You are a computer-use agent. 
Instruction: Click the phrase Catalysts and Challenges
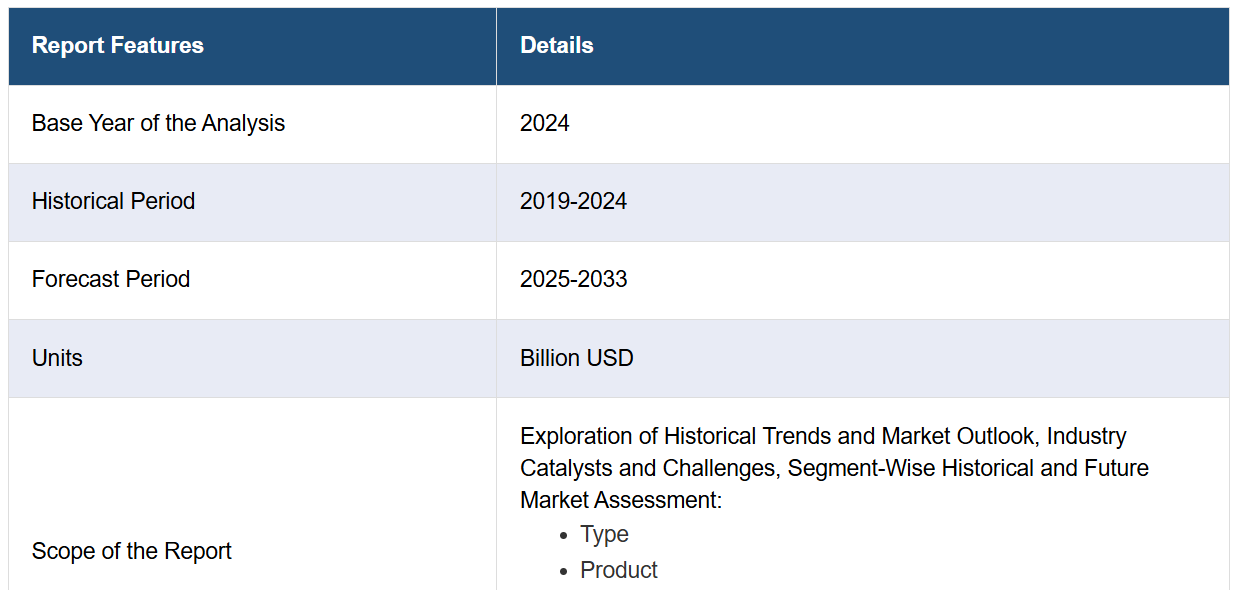click(649, 469)
